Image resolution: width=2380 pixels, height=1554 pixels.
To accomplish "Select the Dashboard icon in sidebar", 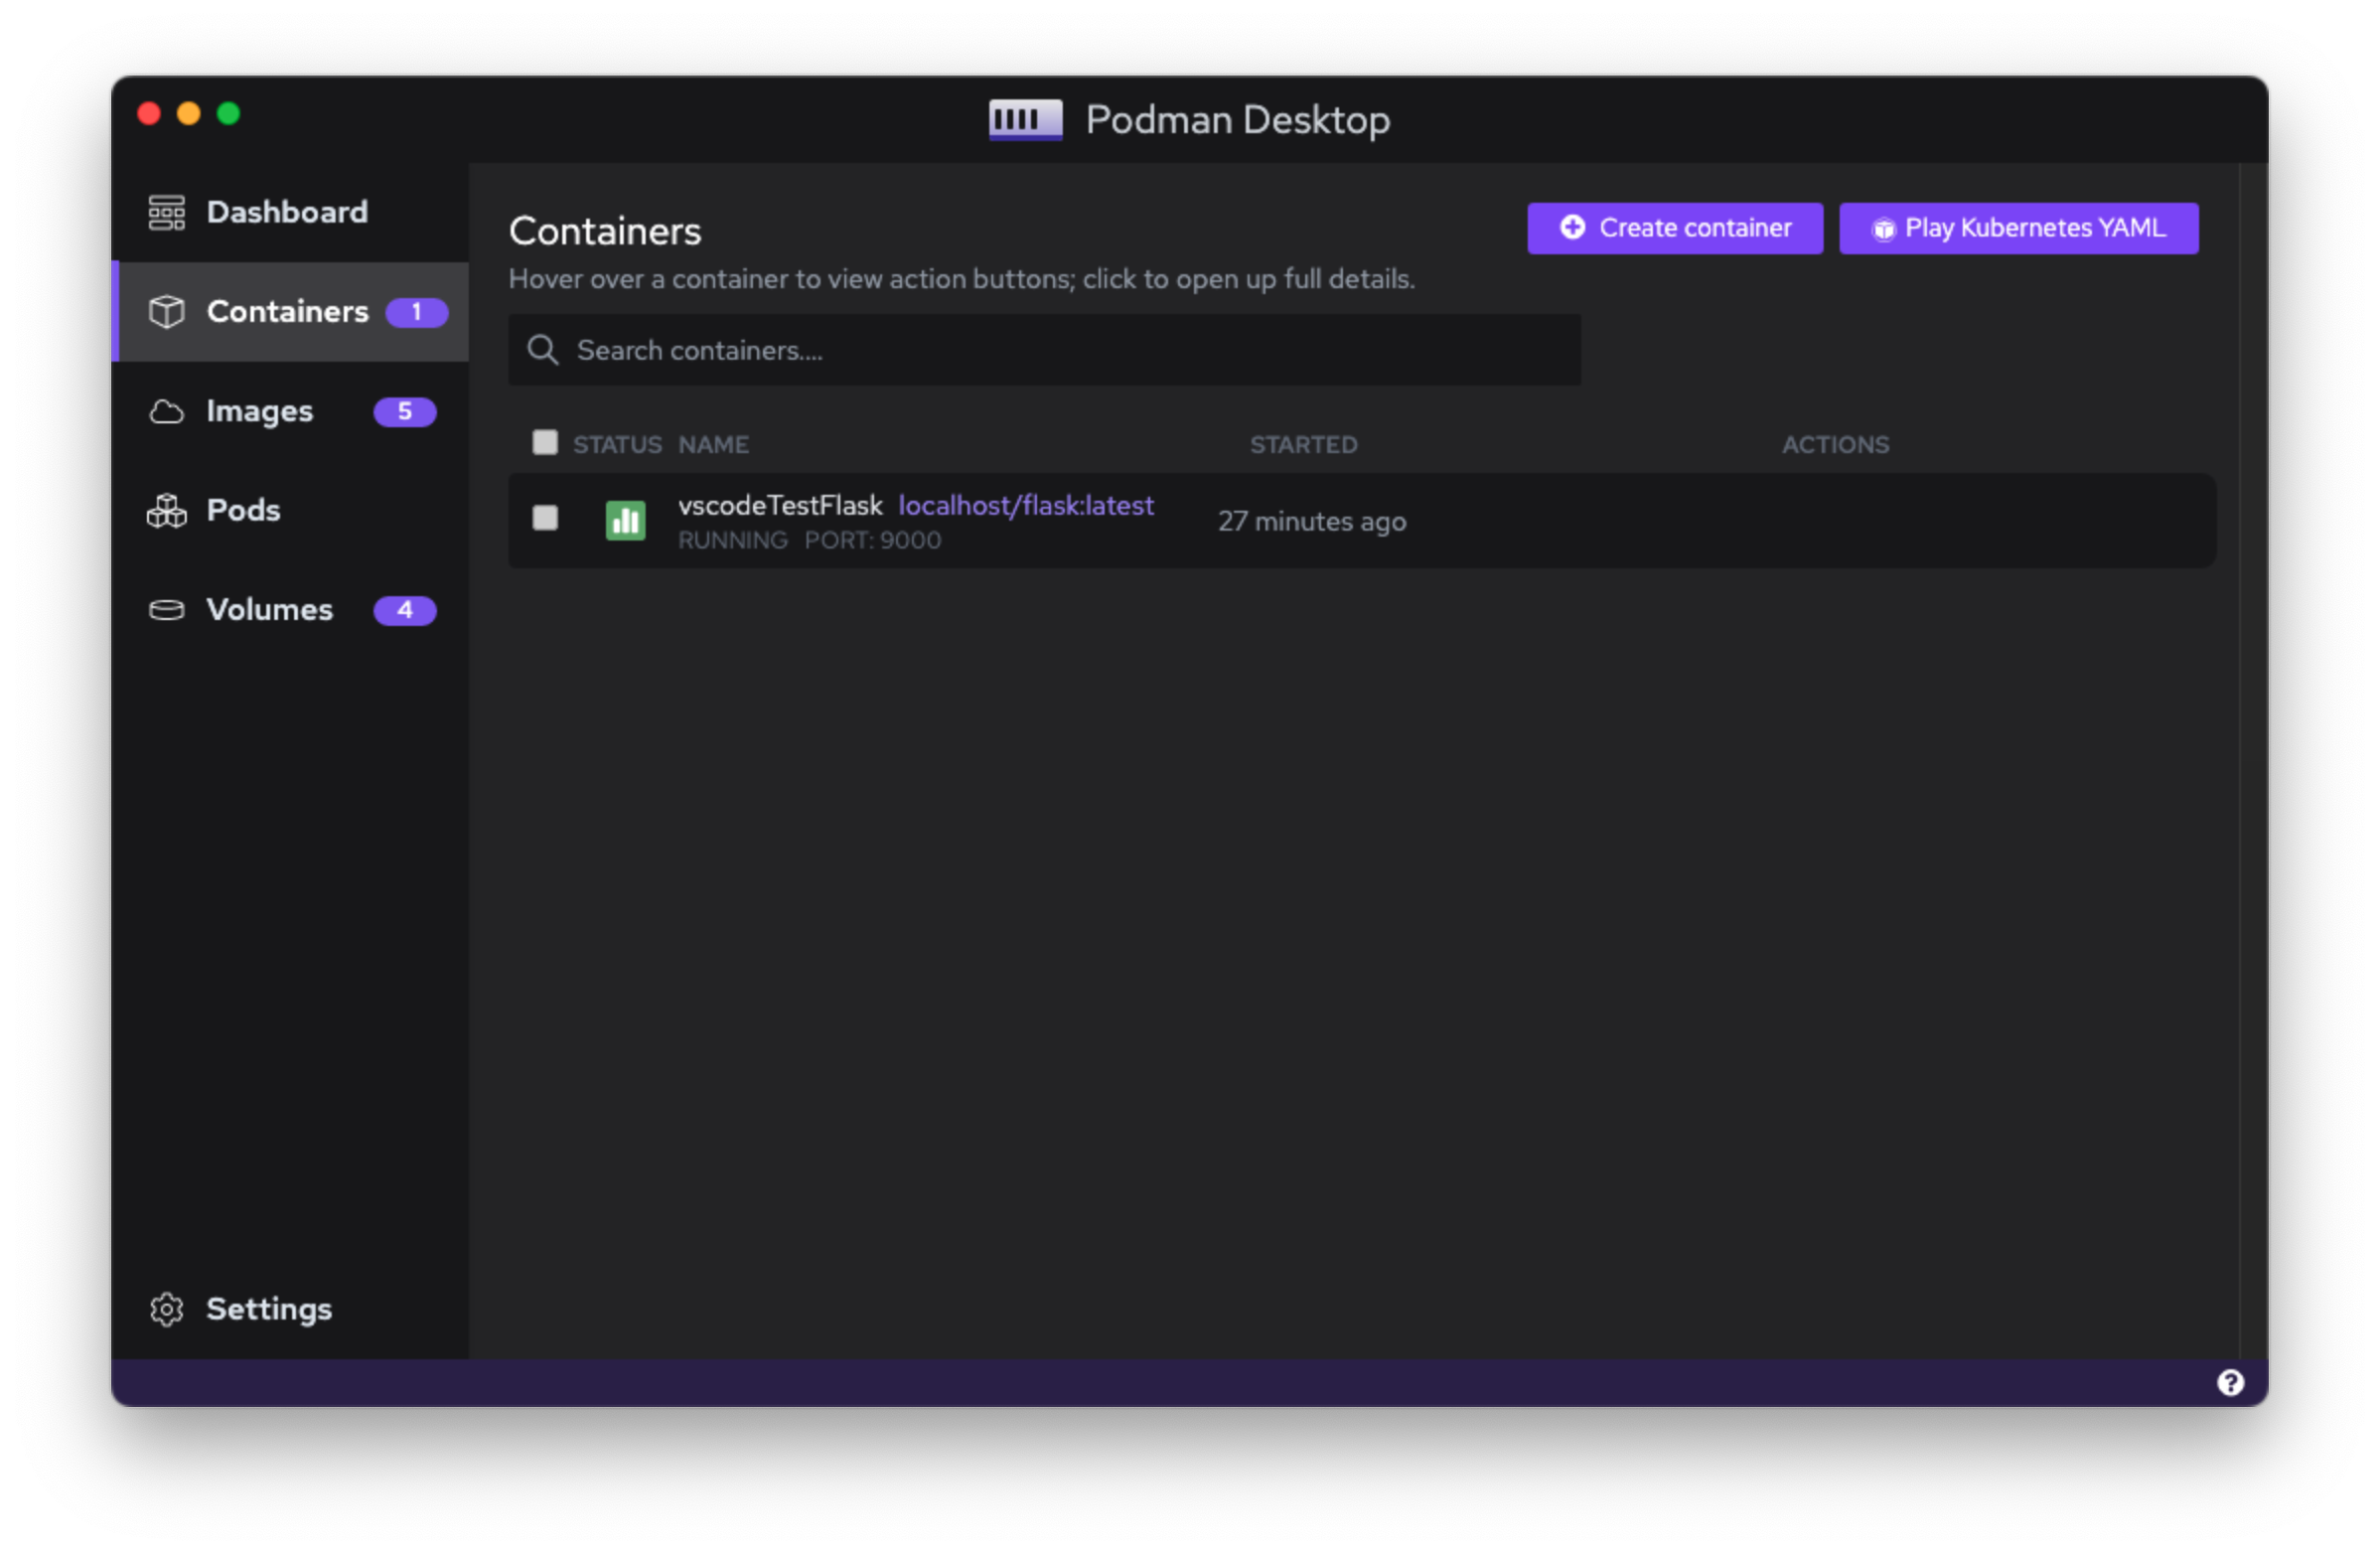I will point(166,212).
